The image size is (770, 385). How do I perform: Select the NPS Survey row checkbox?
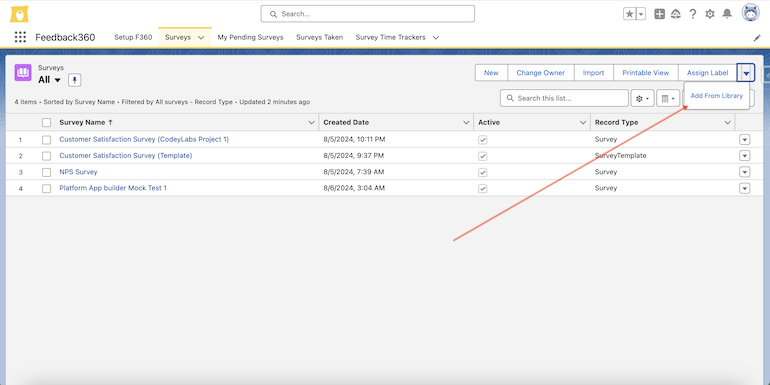pos(47,172)
